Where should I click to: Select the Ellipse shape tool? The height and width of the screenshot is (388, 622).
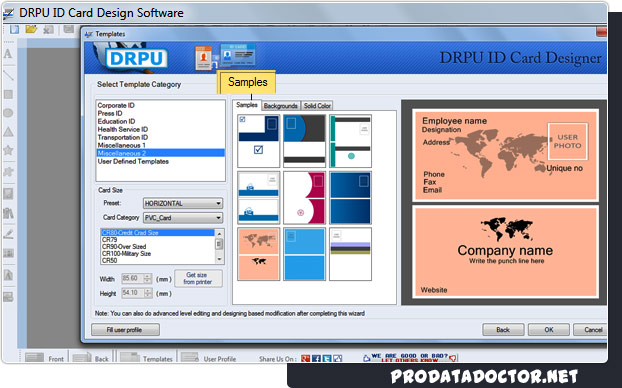(8, 113)
